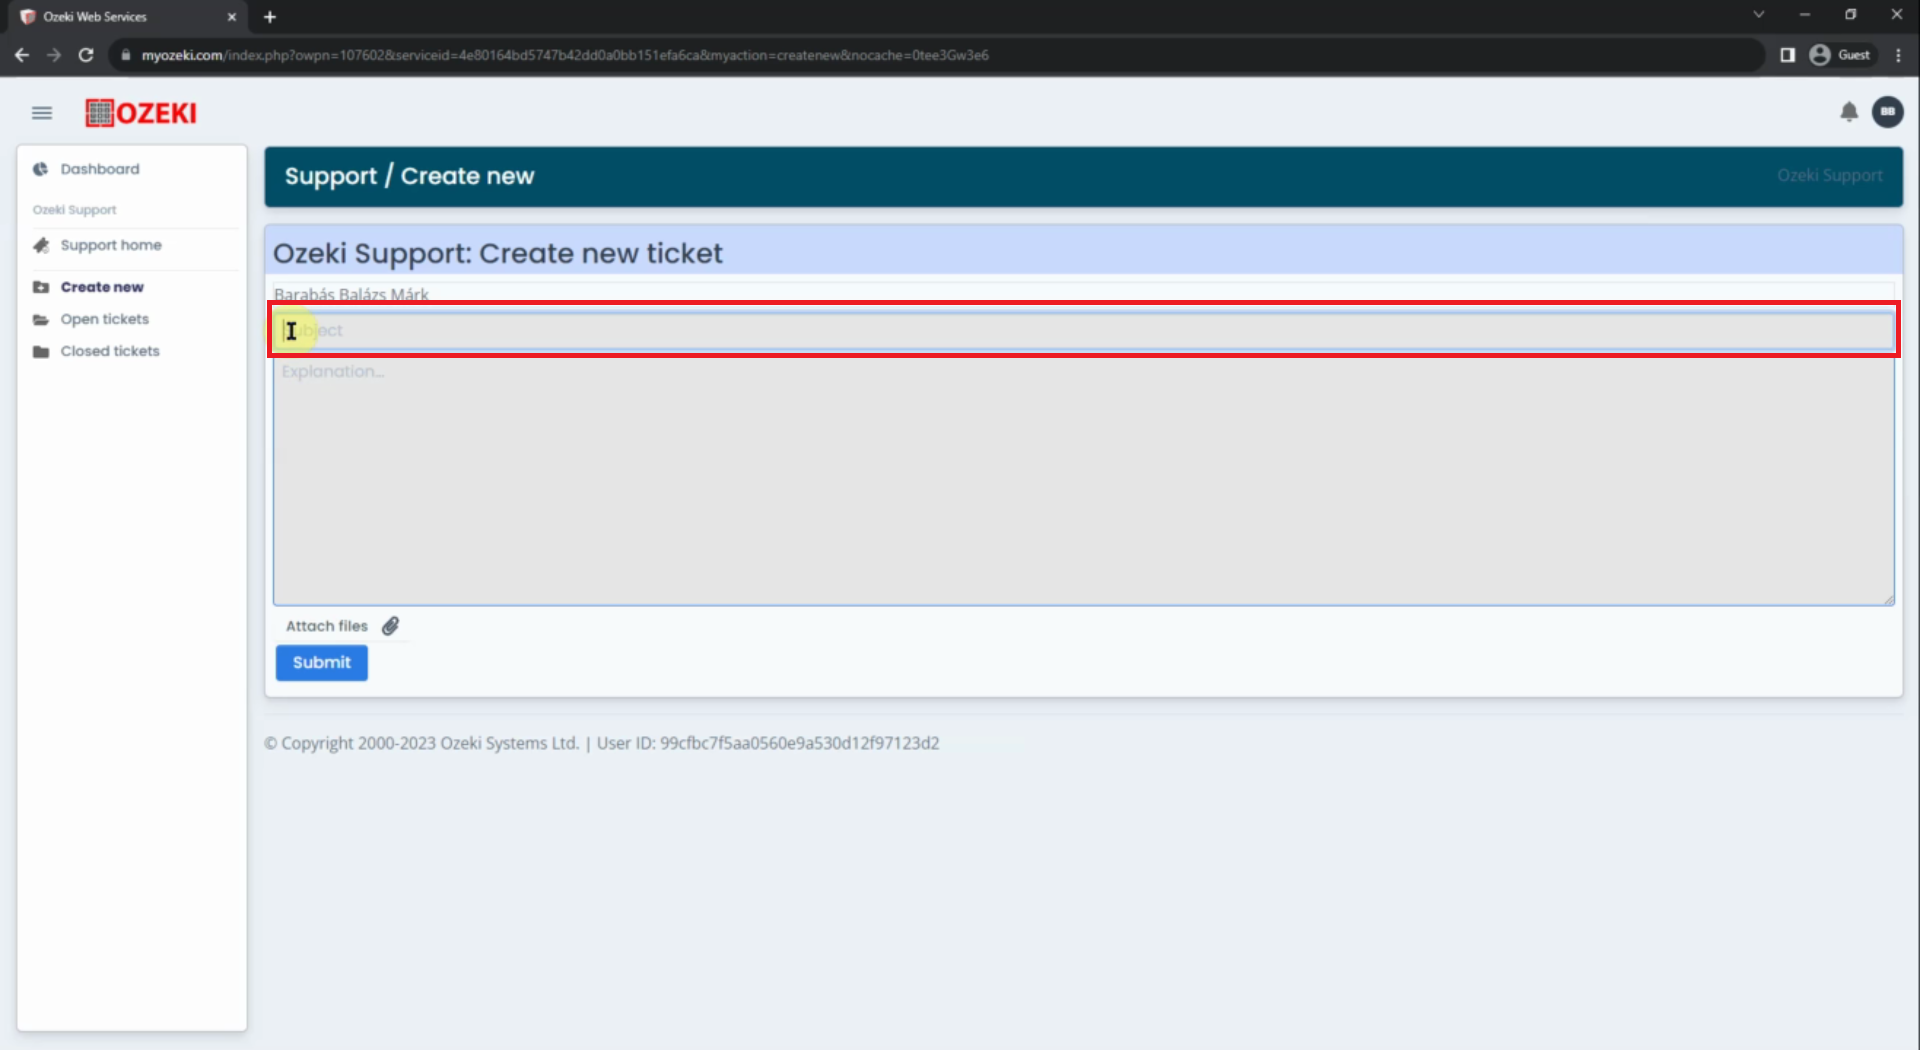Click the Attach files label

point(327,626)
